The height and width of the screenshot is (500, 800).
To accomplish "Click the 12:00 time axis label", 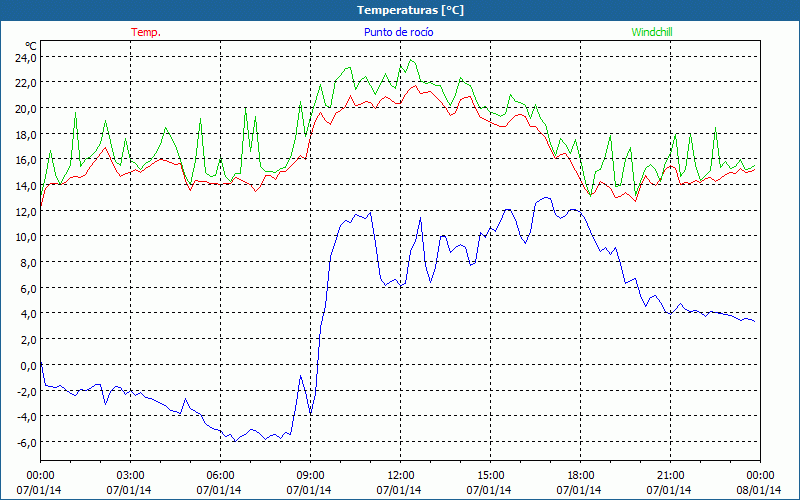I will (400, 476).
